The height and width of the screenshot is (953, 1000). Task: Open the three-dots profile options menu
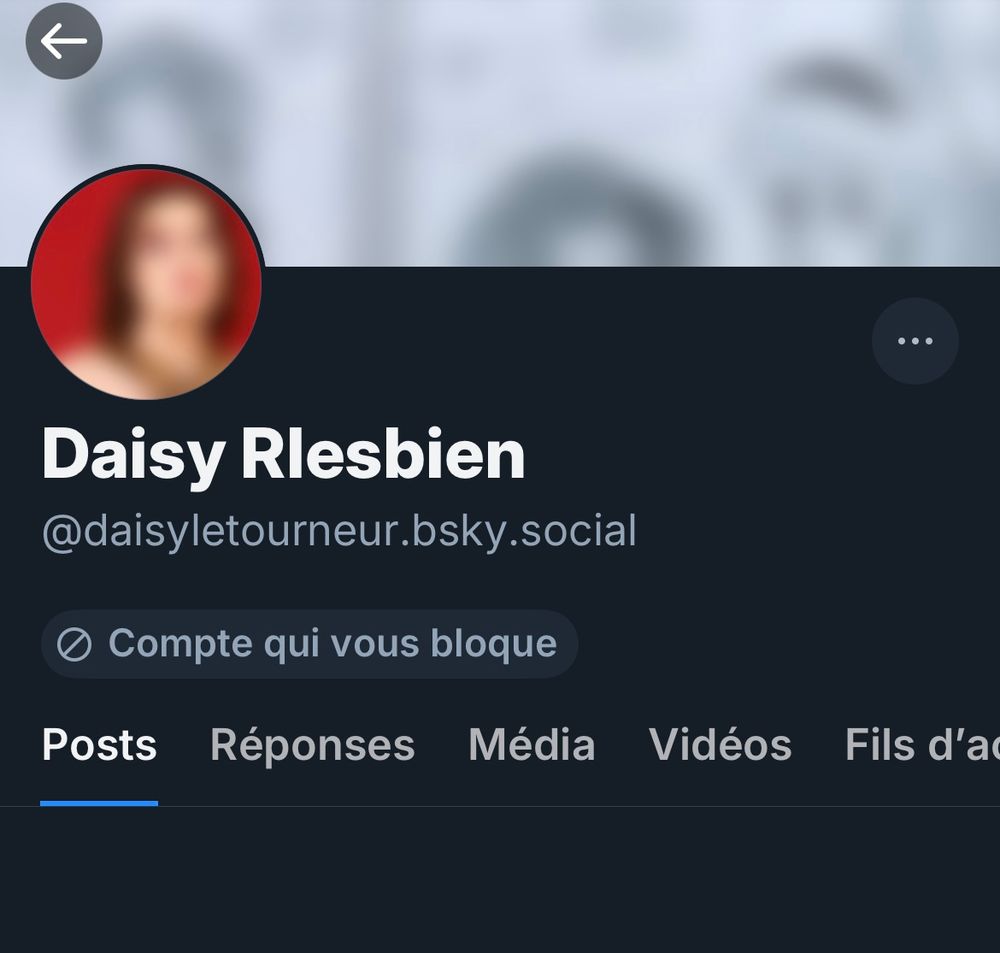915,341
